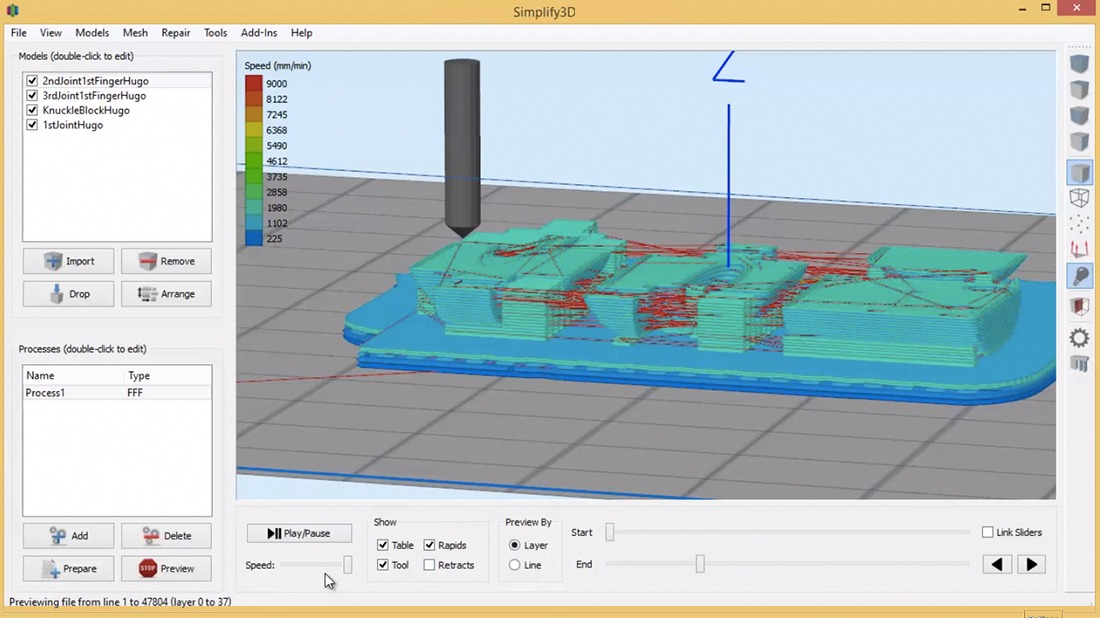1100x618 pixels.
Task: Uncheck the Rapids checkbox
Action: [429, 545]
